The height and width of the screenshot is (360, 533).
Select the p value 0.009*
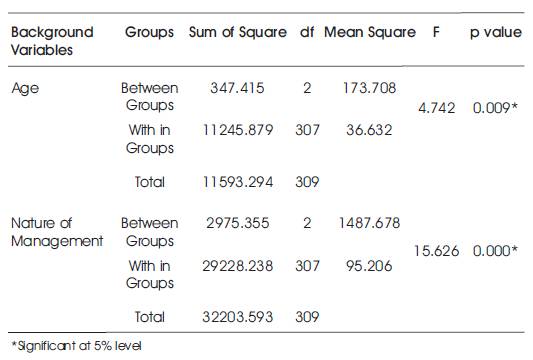tap(495, 108)
